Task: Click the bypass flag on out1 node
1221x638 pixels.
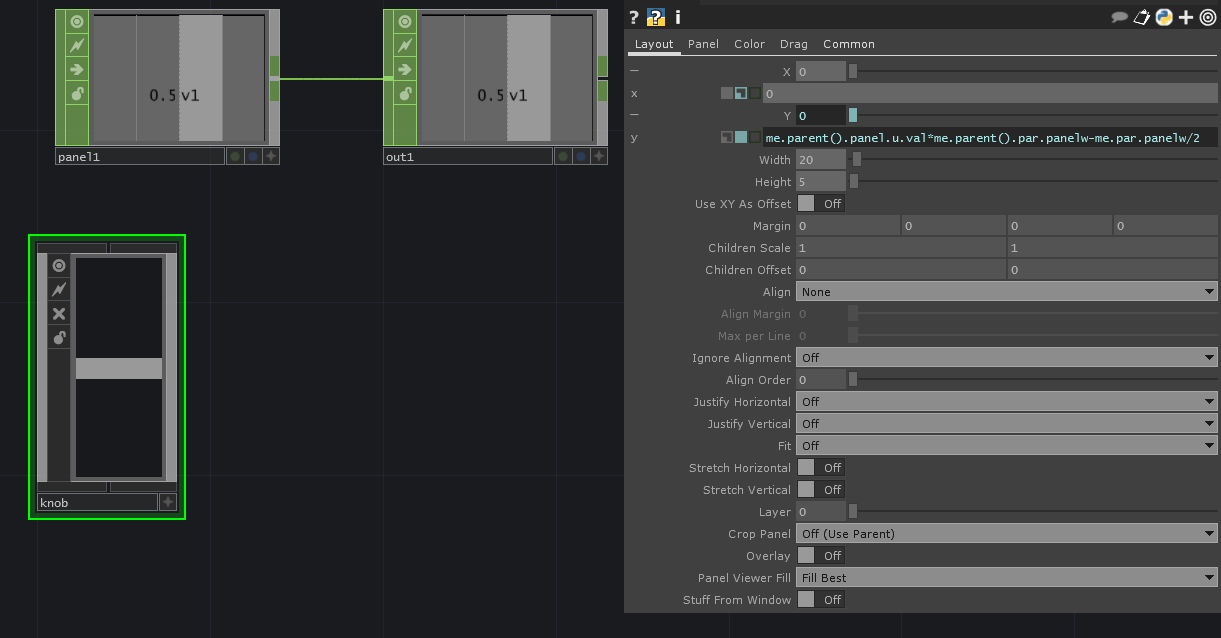Action: pyautogui.click(x=405, y=45)
